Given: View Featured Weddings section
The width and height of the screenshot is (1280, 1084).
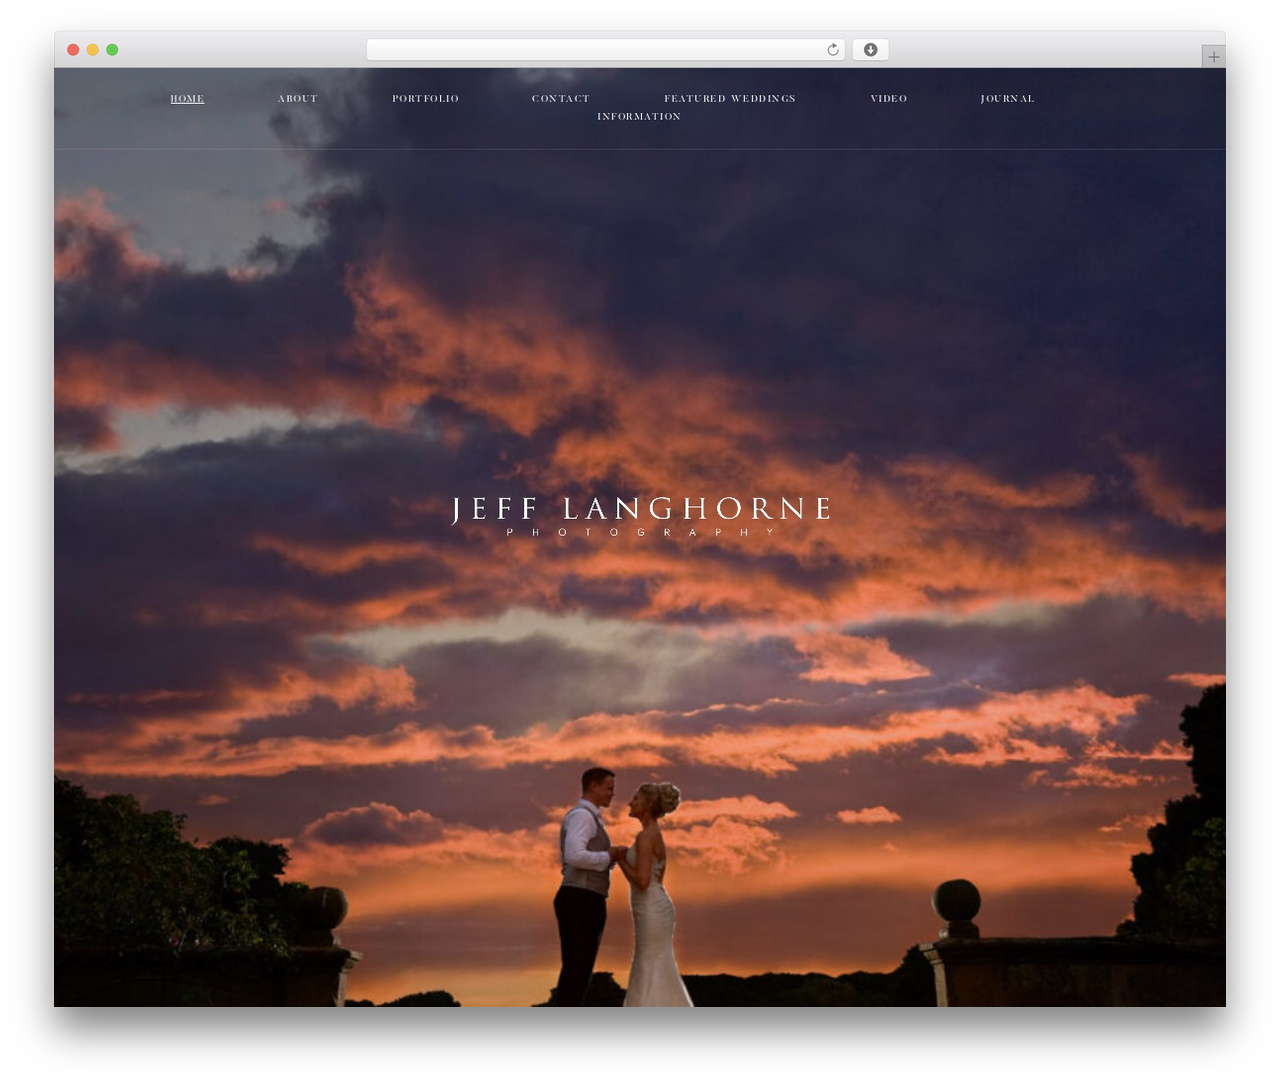Looking at the screenshot, I should point(730,99).
